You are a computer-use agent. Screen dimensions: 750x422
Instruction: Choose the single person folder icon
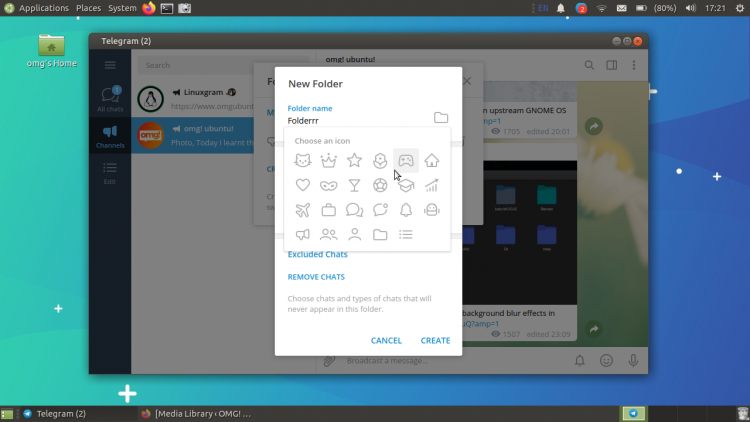coord(354,234)
